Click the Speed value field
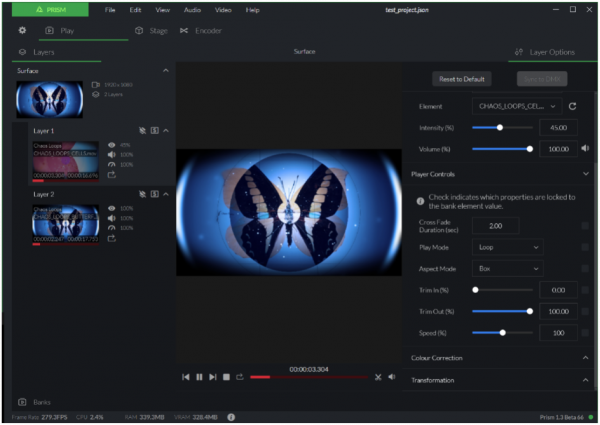600x425 pixels. (558, 333)
